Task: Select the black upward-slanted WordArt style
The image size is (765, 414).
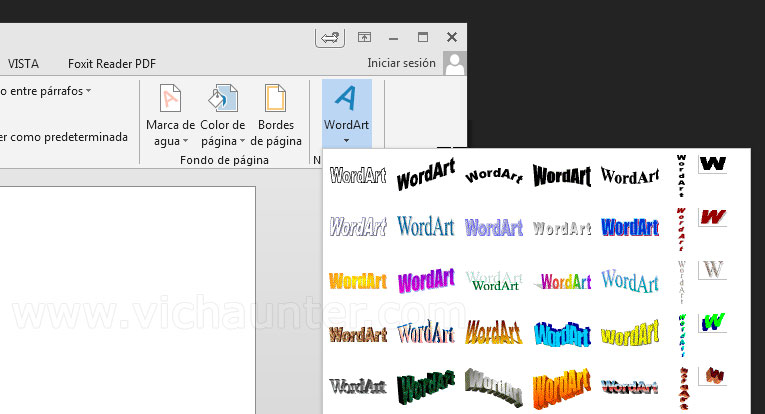Action: [426, 174]
